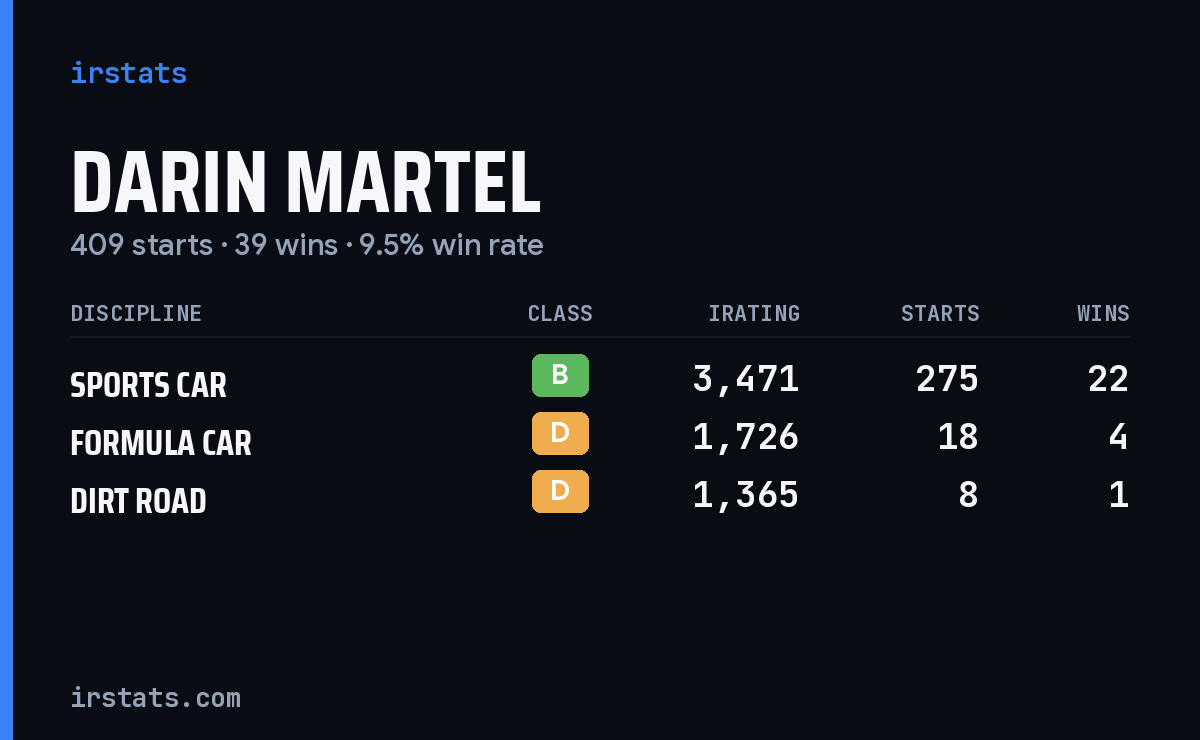Screen dimensions: 1200x740
Task: Sort by the Discipline column header
Action: (136, 313)
